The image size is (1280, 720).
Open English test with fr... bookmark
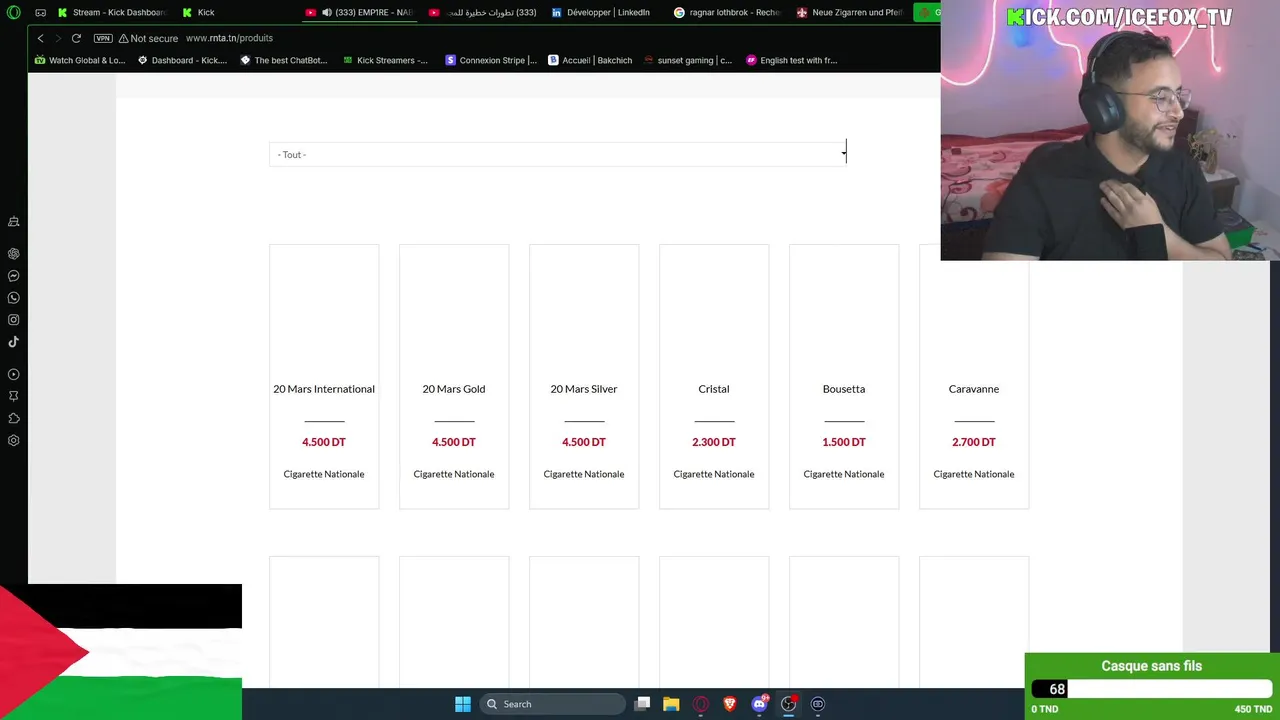(791, 60)
